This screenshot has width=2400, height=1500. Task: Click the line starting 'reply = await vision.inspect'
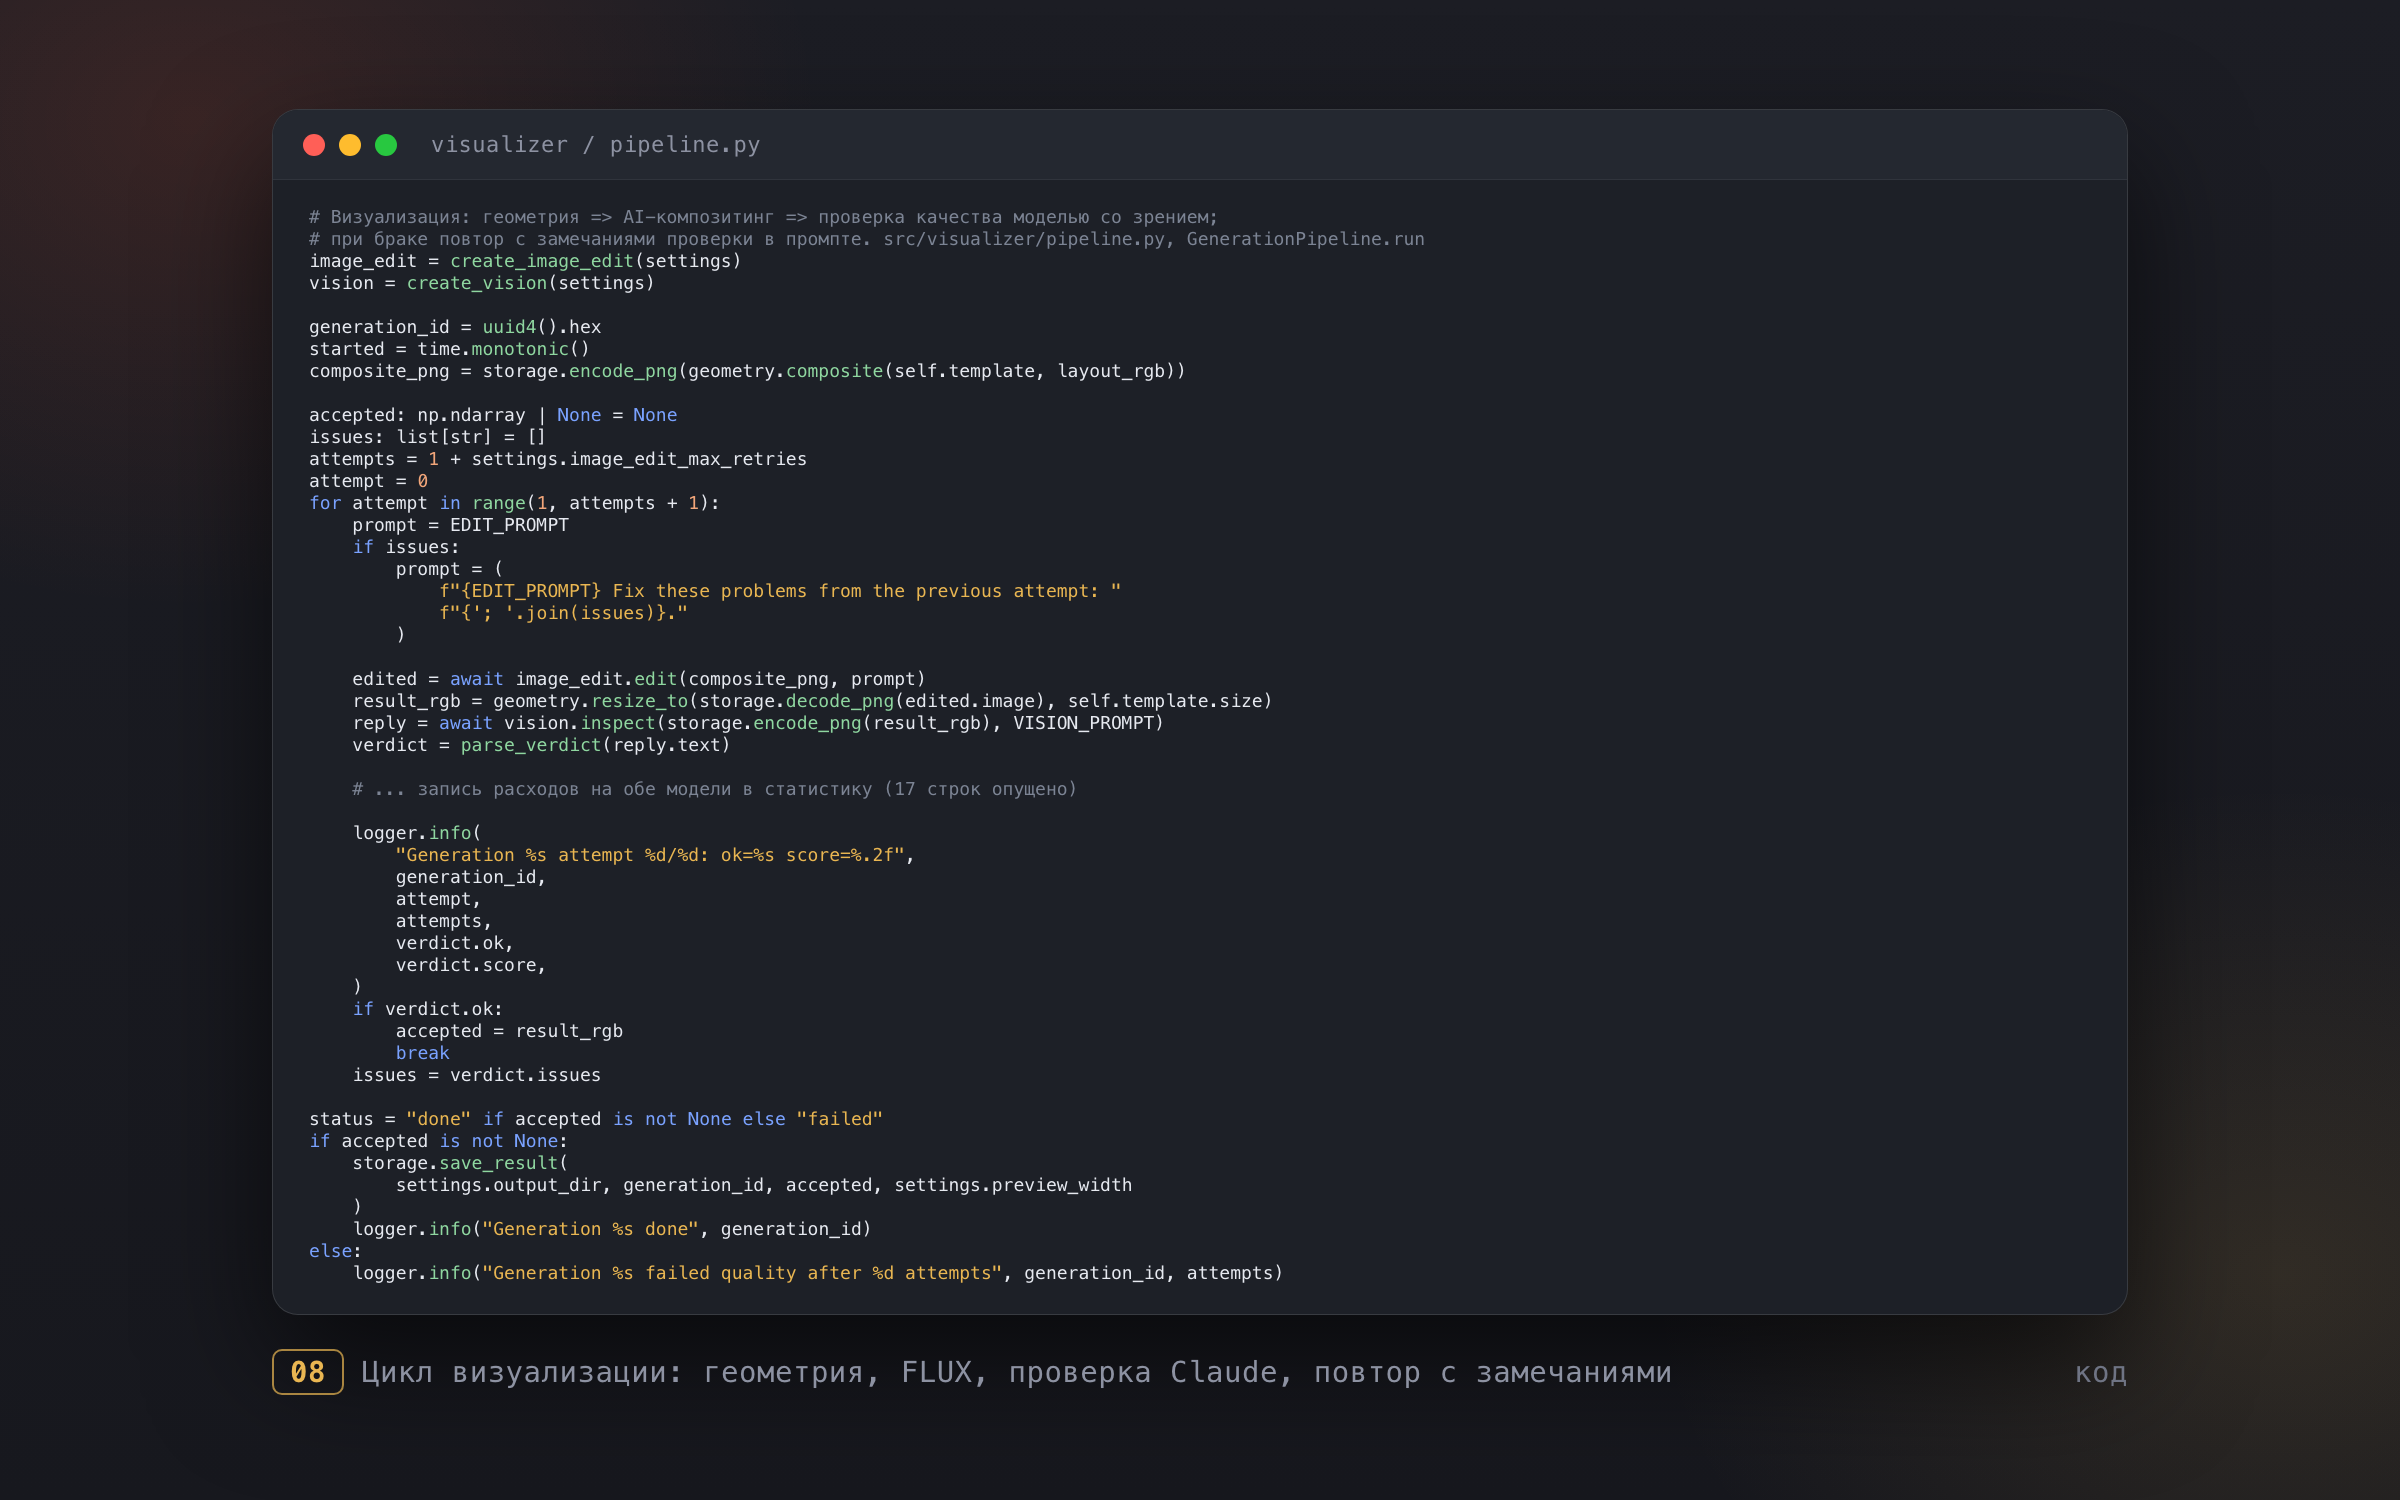[x=758, y=723]
